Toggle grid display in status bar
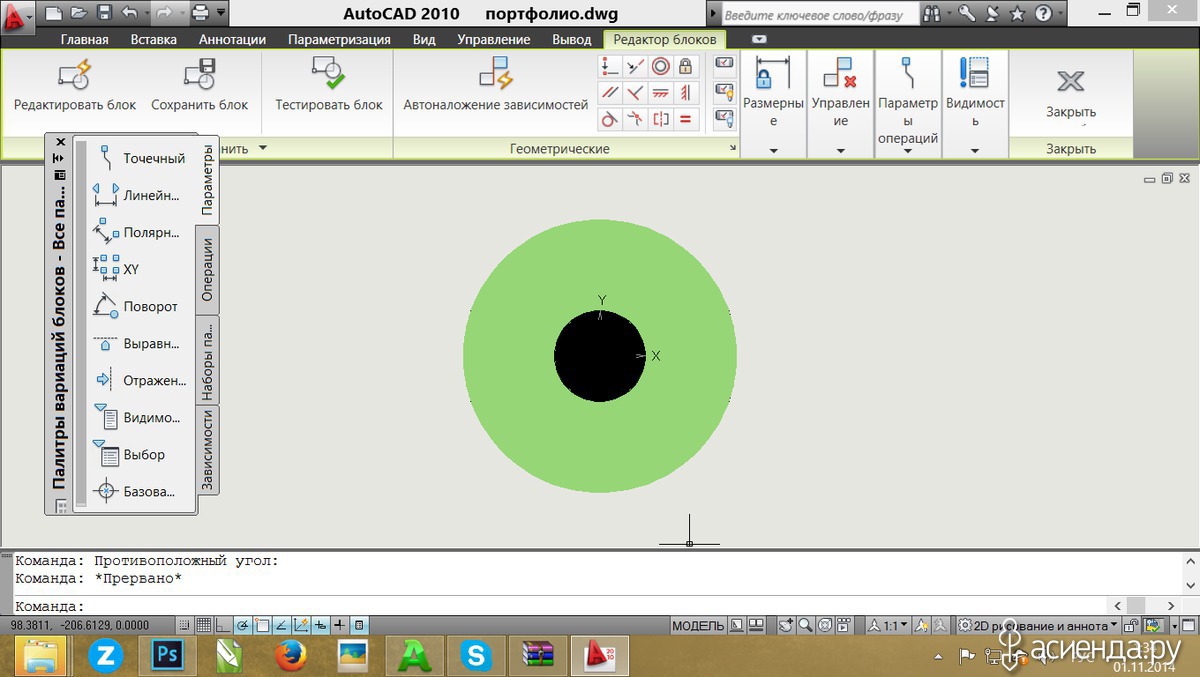 203,626
